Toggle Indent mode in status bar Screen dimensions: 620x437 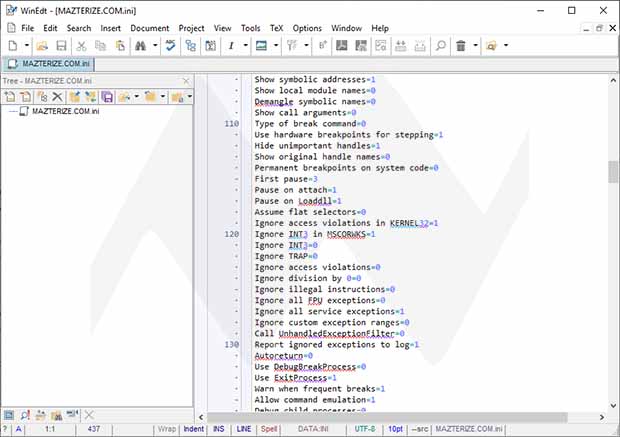[x=193, y=429]
